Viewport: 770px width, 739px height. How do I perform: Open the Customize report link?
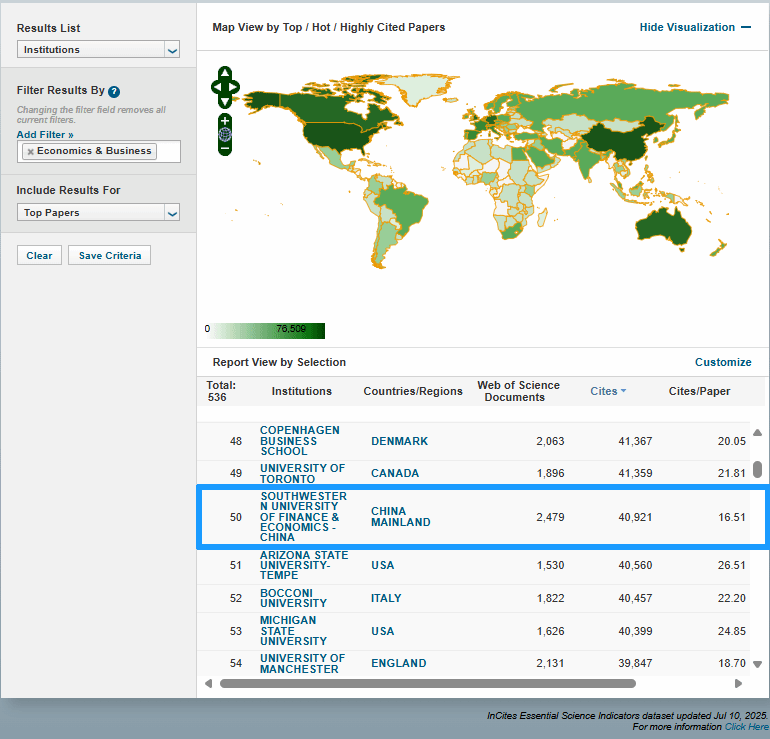723,362
